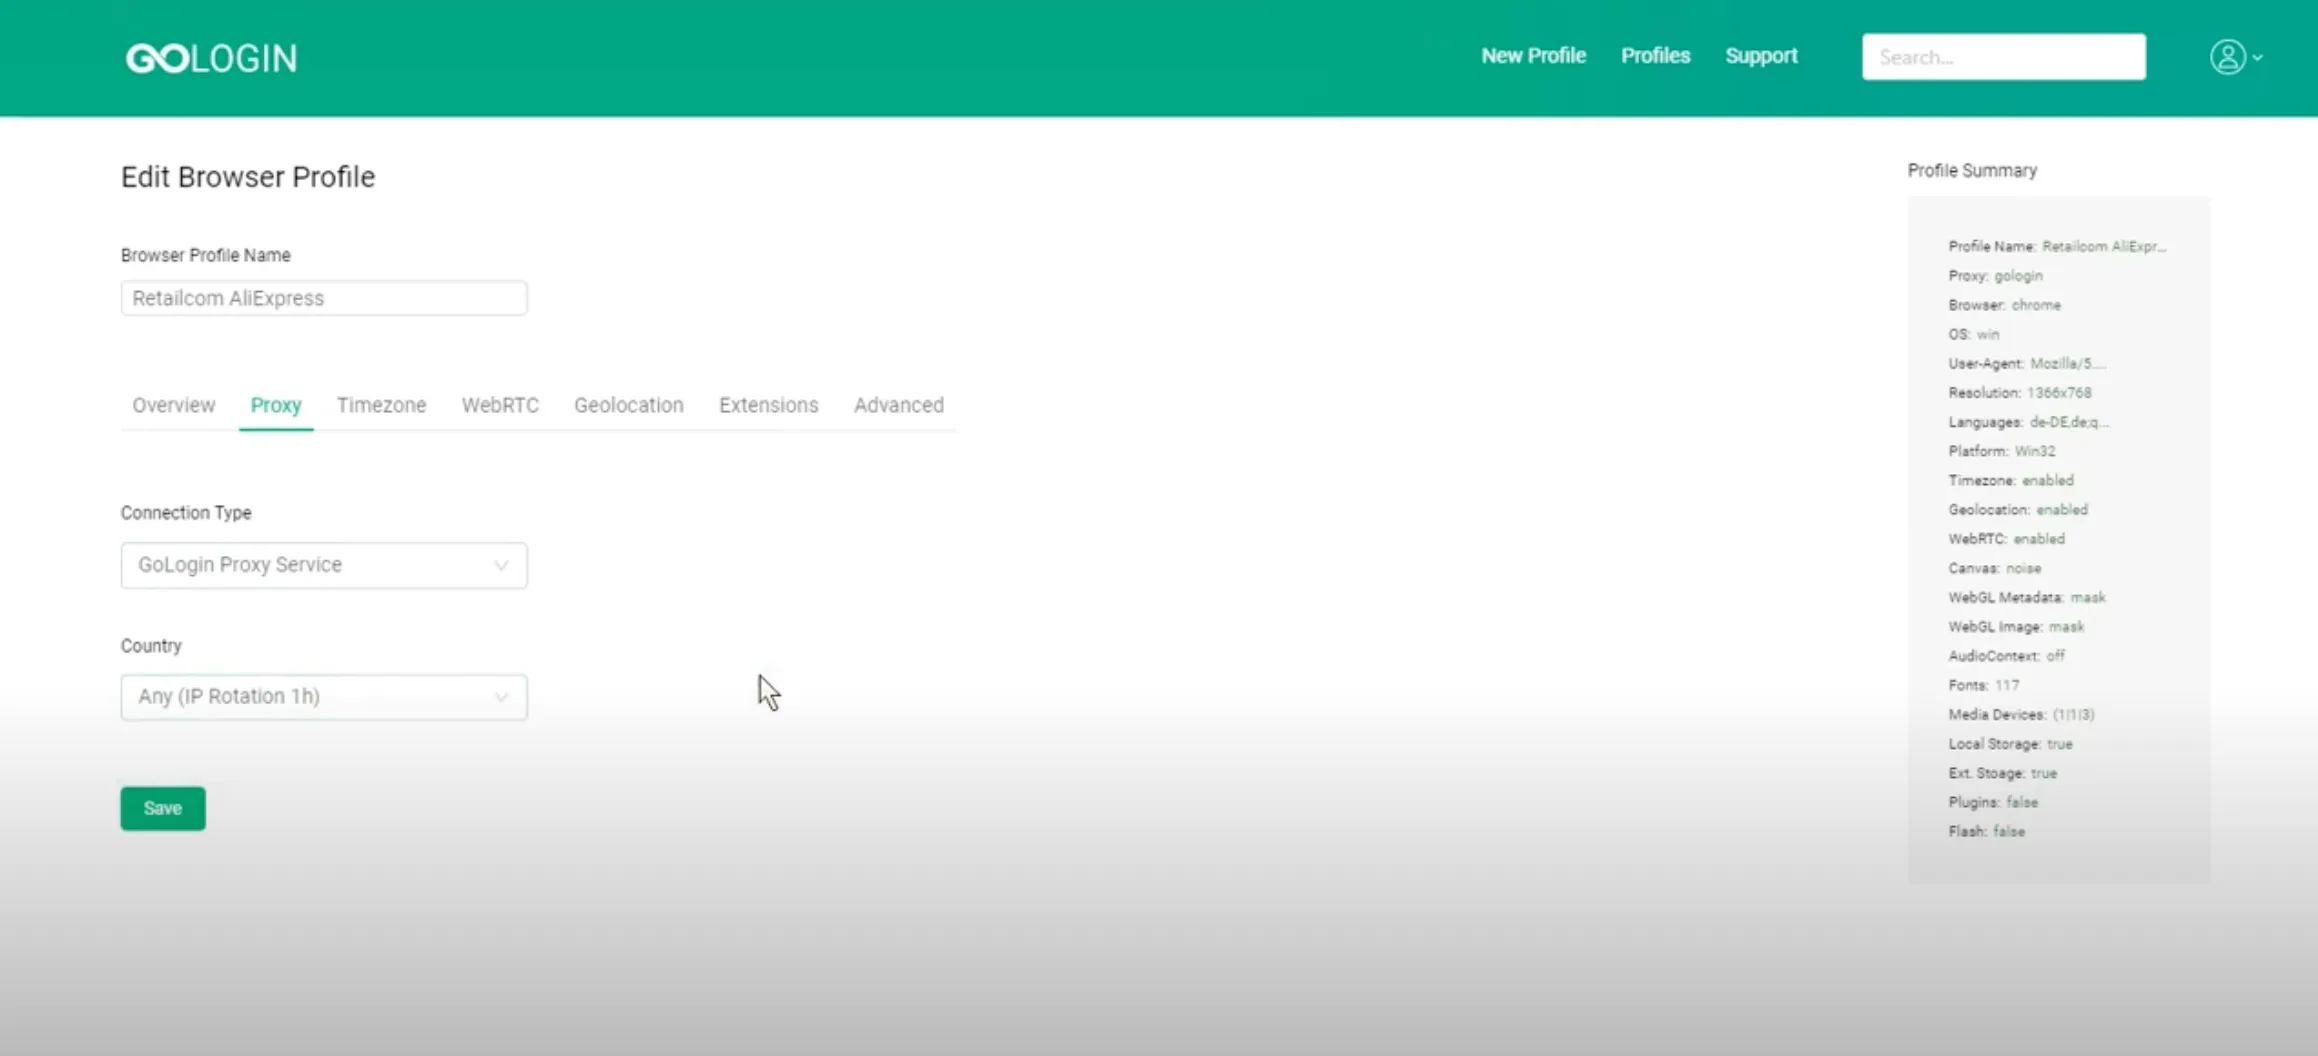This screenshot has width=2318, height=1056.
Task: Focus the Search field in the header
Action: click(x=2003, y=57)
